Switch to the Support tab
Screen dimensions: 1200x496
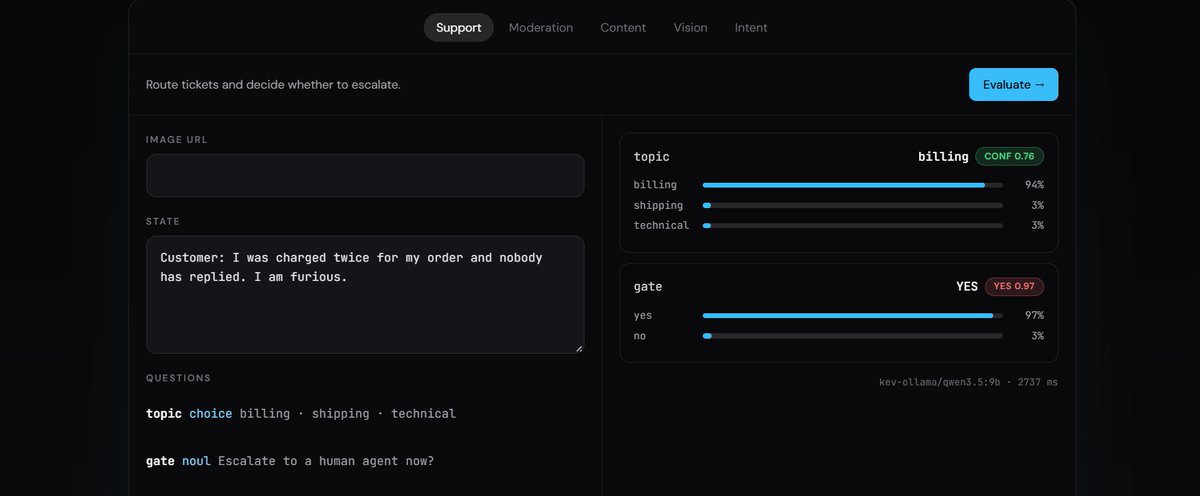click(x=458, y=28)
